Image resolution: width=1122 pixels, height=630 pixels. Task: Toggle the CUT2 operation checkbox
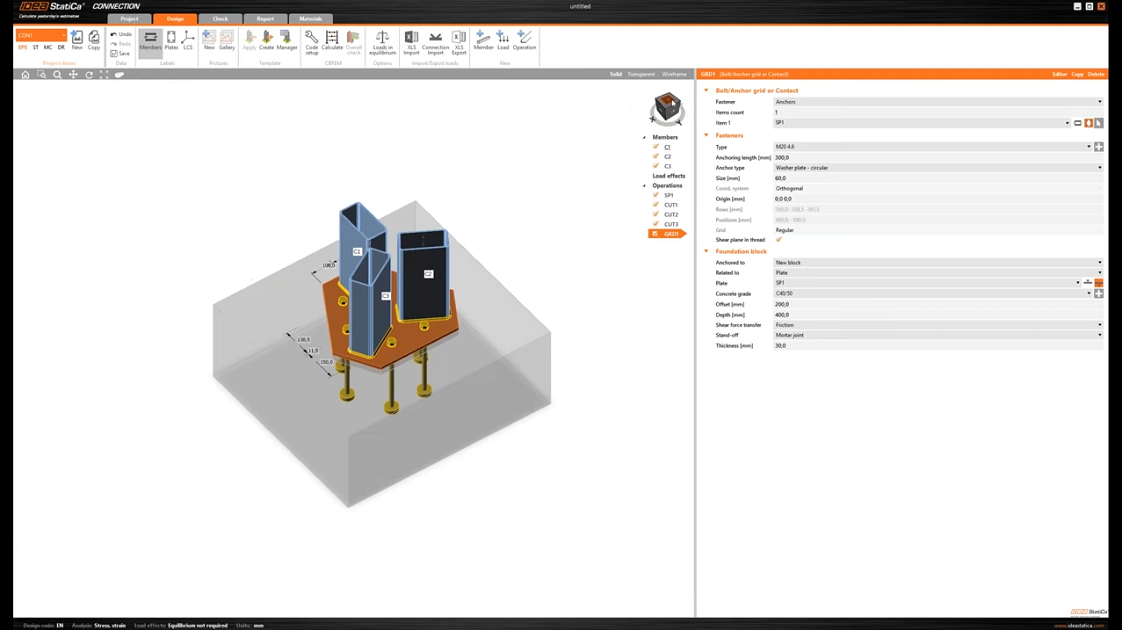click(x=656, y=214)
